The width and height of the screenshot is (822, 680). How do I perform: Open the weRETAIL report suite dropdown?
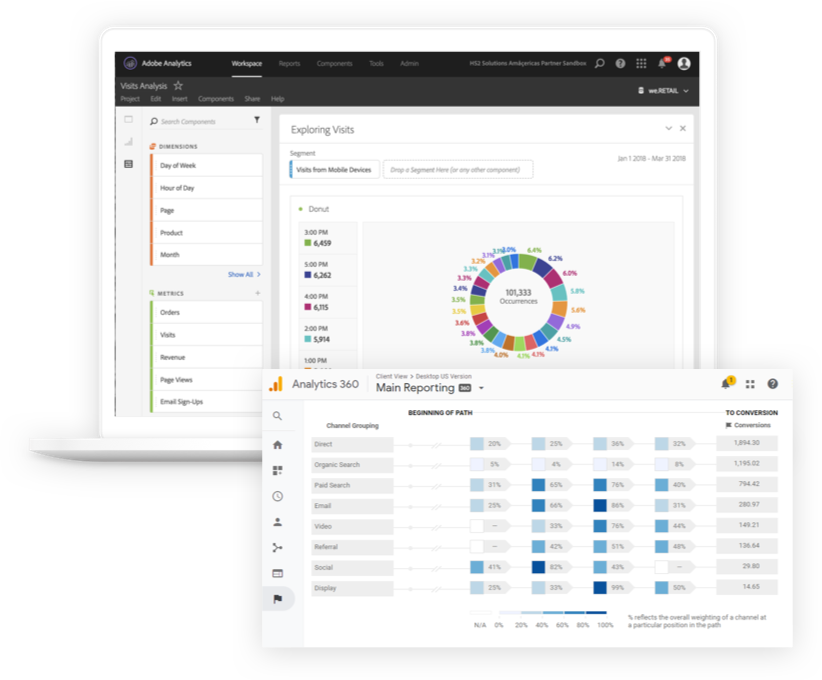tap(663, 91)
